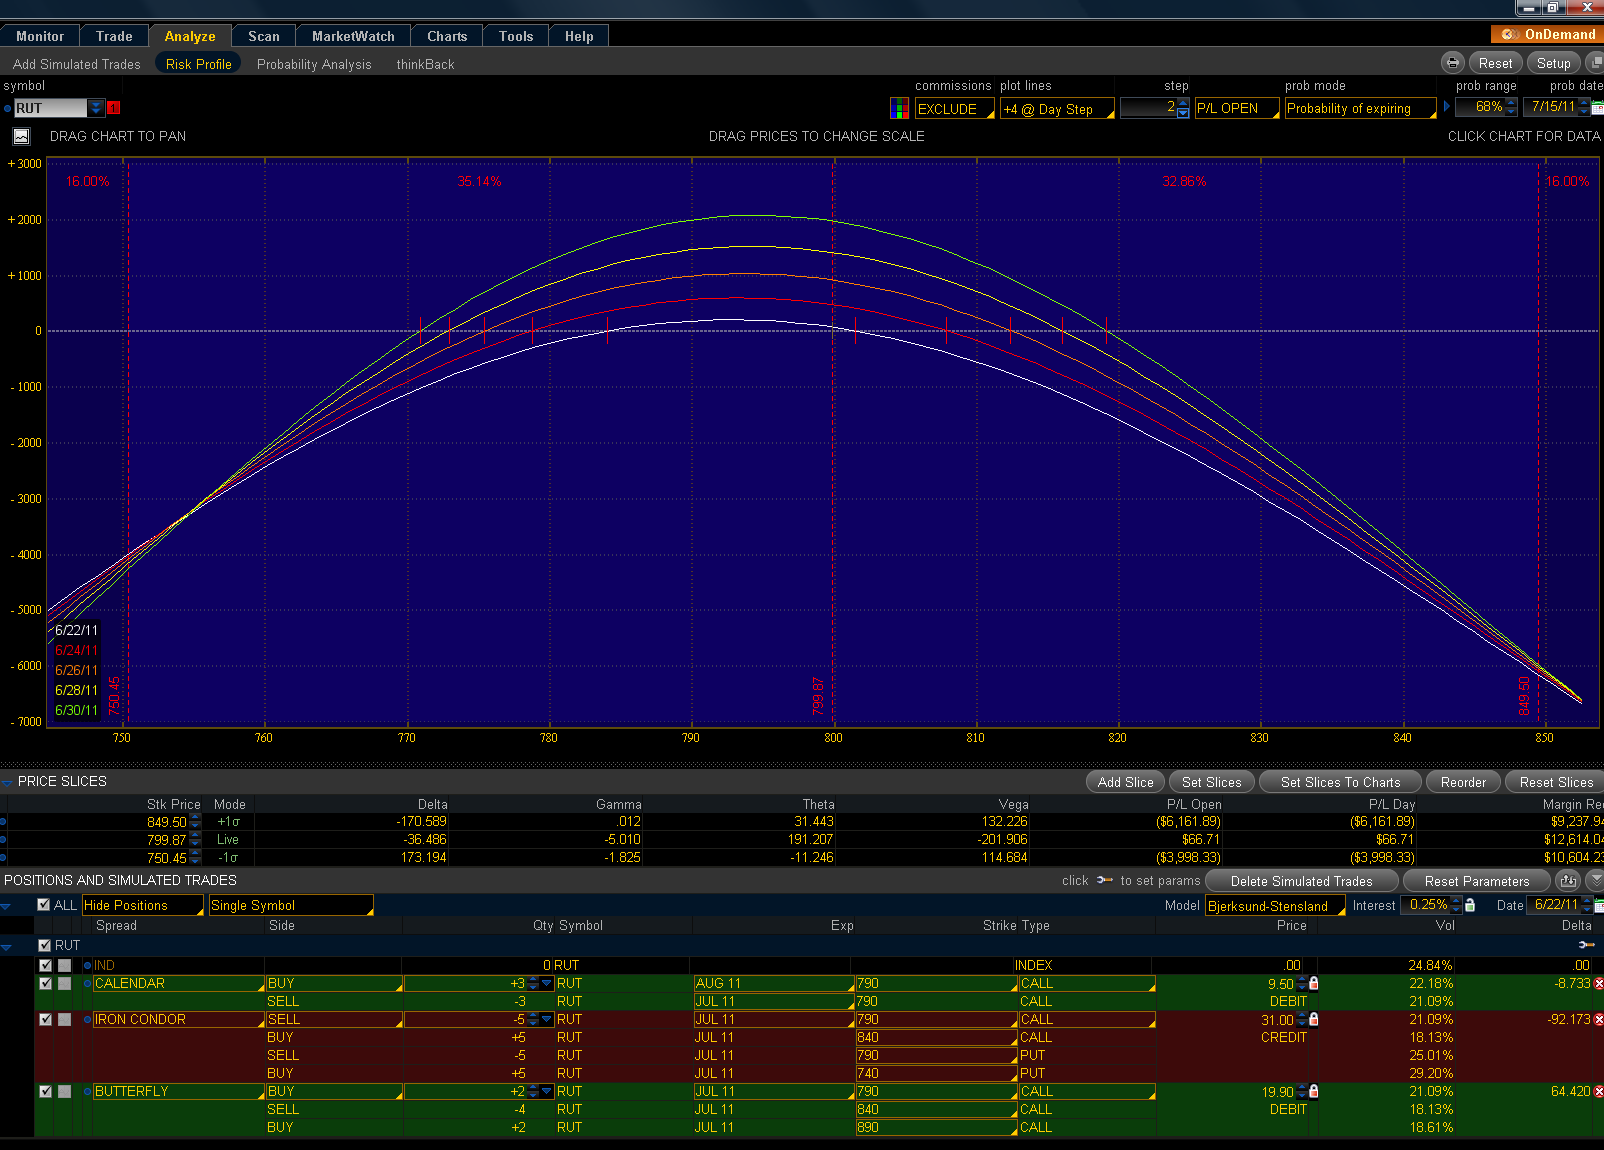Viewport: 1604px width, 1150px height.
Task: Open the commissions EXCLUDE dropdown
Action: point(955,108)
